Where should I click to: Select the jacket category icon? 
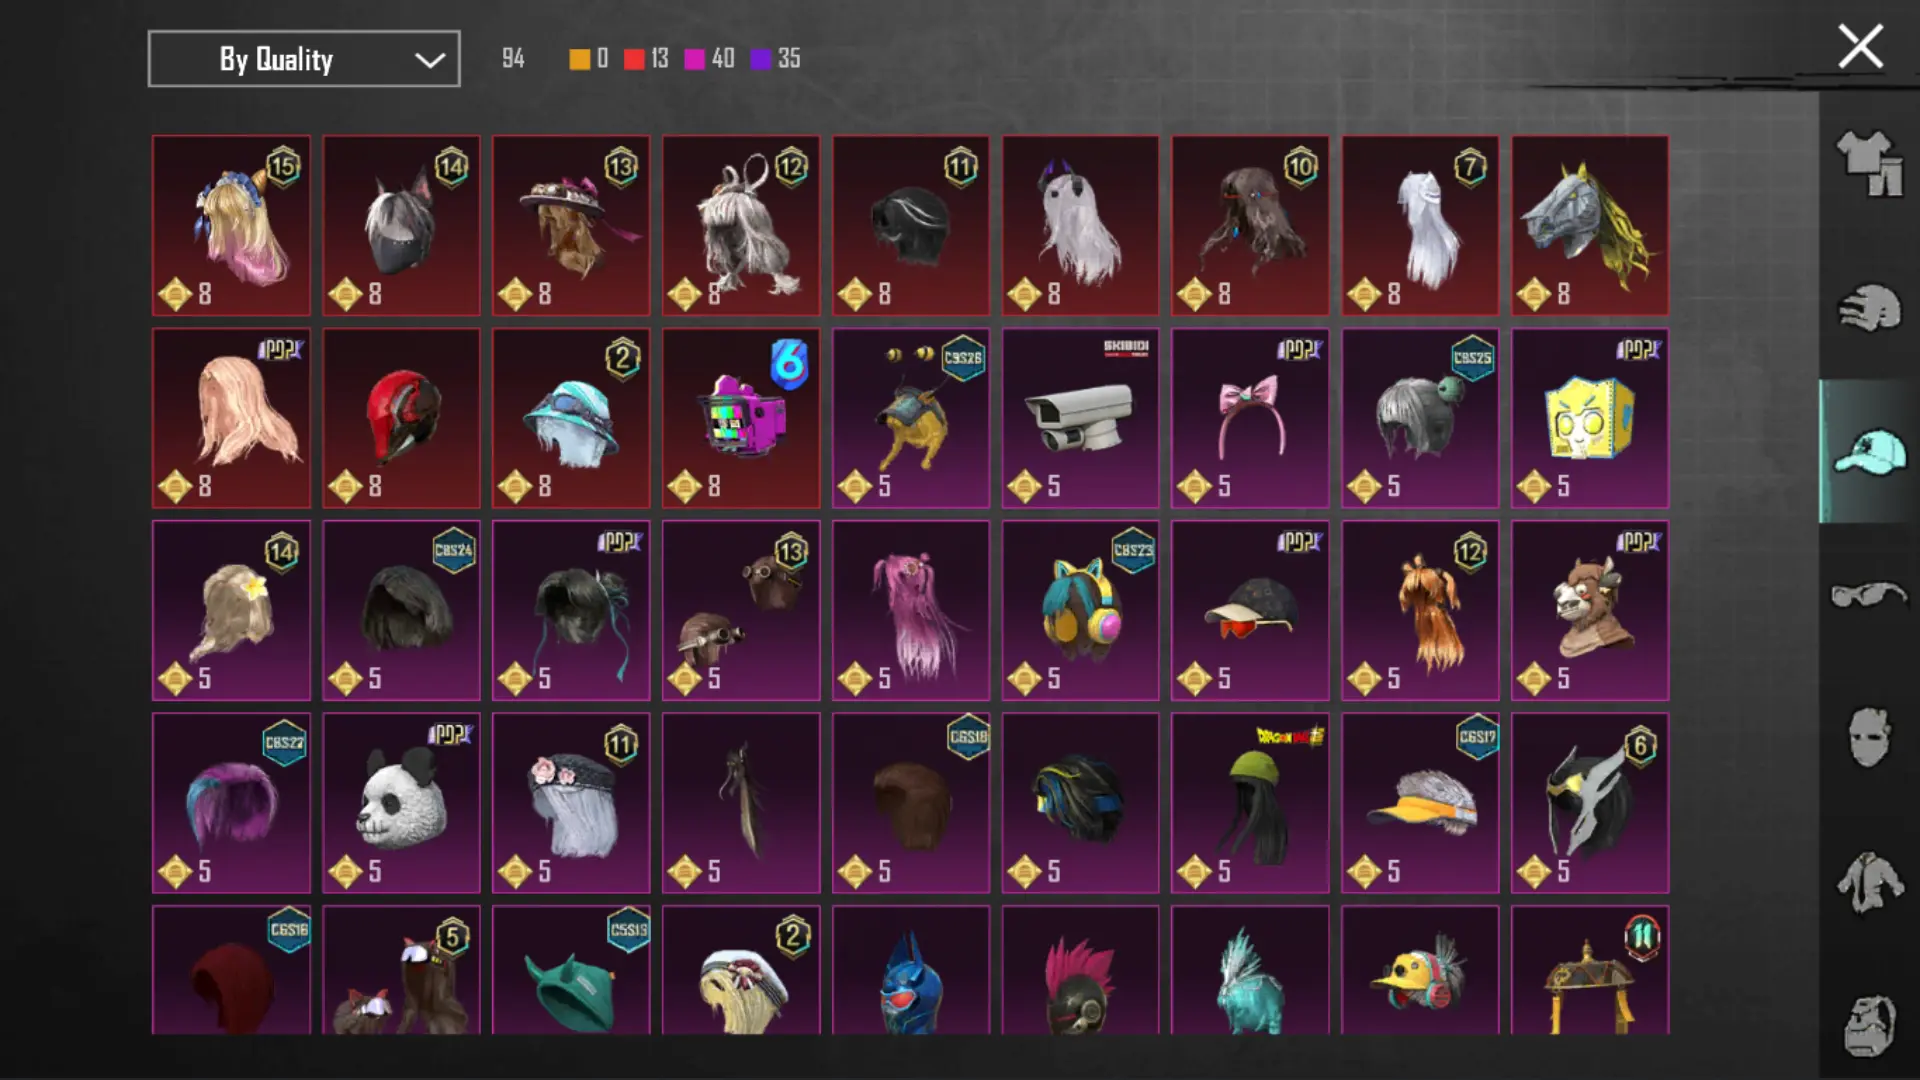(x=1869, y=882)
